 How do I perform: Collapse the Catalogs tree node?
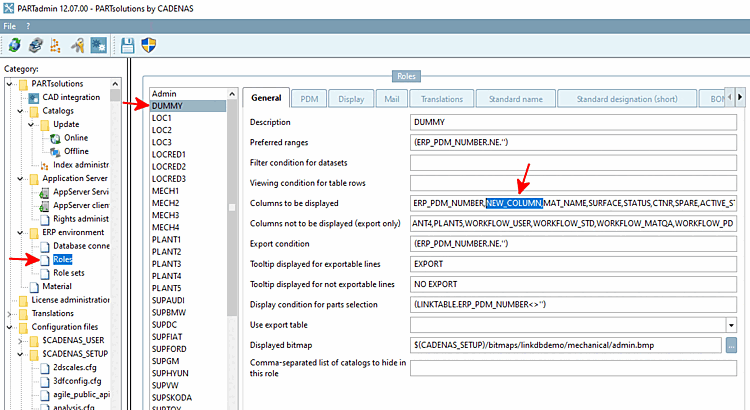pyautogui.click(x=20, y=111)
